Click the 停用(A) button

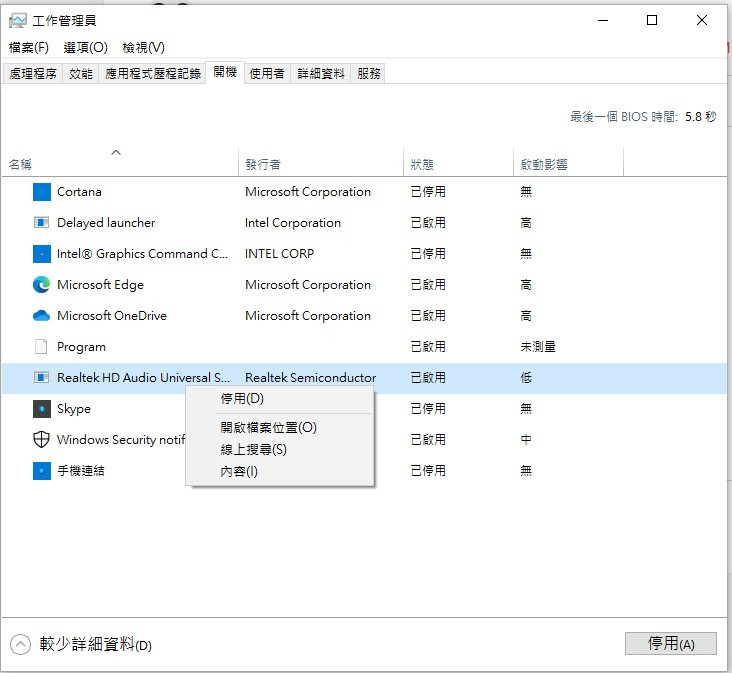tap(670, 644)
